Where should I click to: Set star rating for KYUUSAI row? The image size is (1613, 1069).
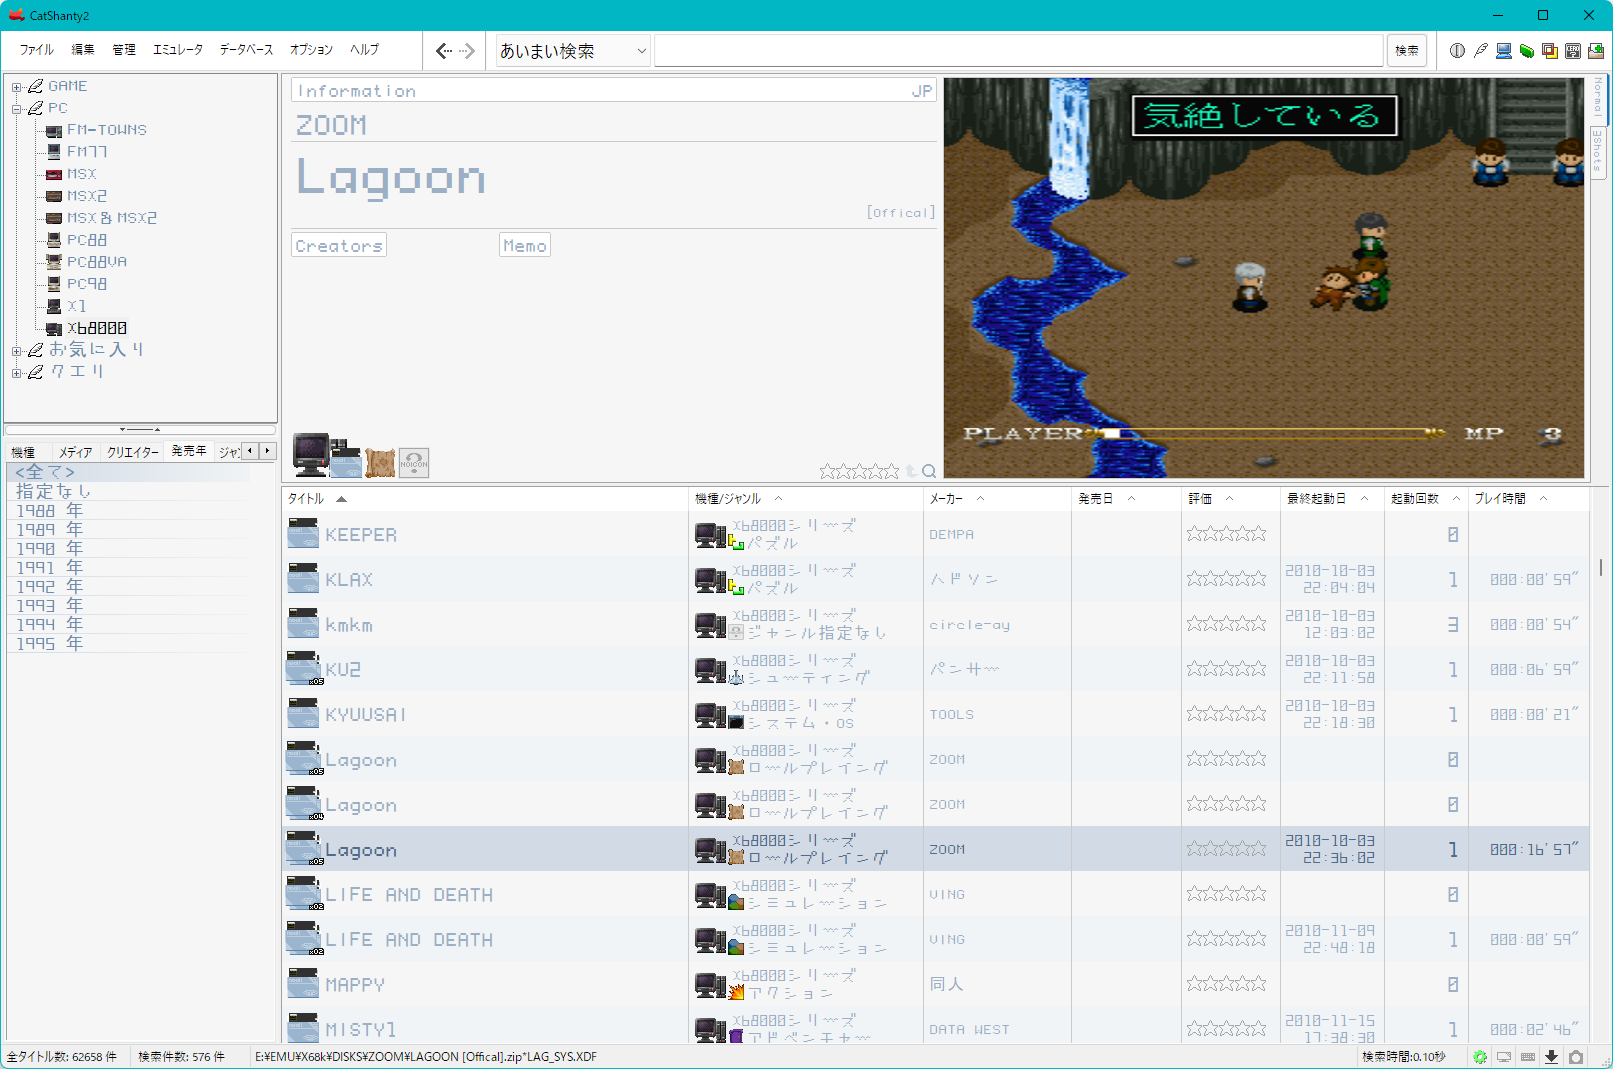tap(1227, 714)
